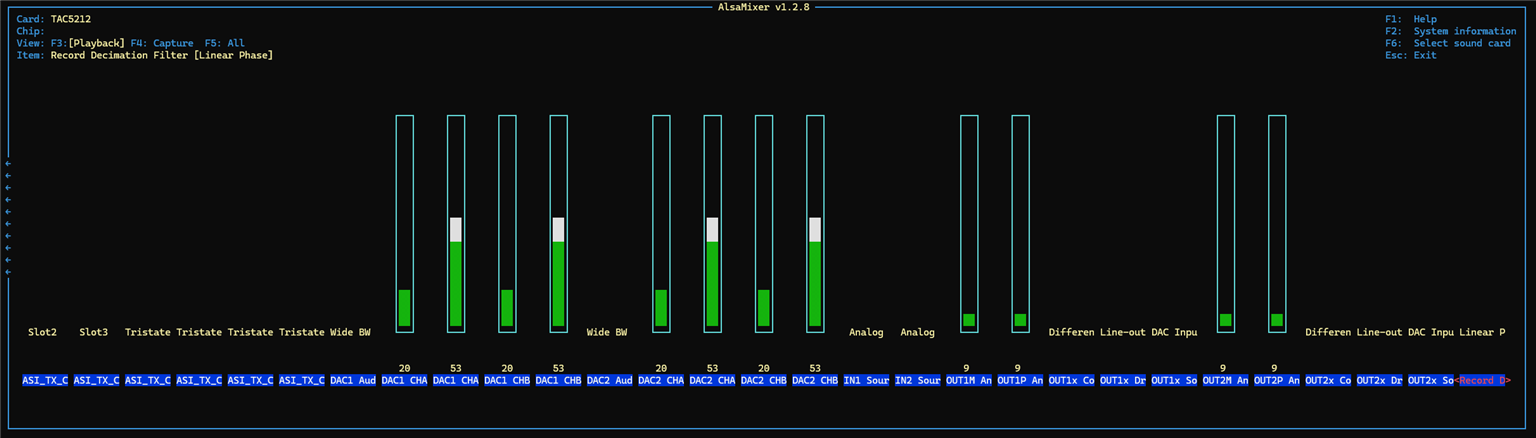Select the OUT1x Dr control label
Image resolution: width=1536 pixels, height=438 pixels.
(1122, 380)
